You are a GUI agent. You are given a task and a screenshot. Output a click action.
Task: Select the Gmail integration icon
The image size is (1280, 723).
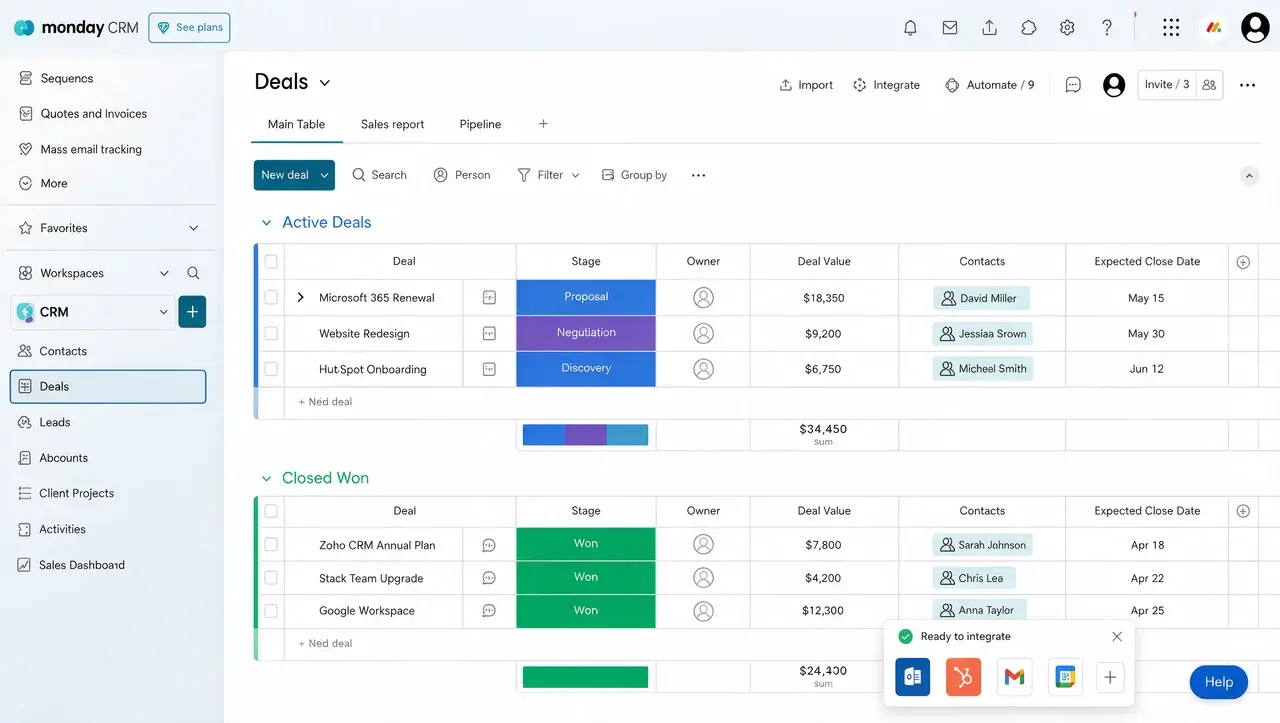coord(1014,677)
